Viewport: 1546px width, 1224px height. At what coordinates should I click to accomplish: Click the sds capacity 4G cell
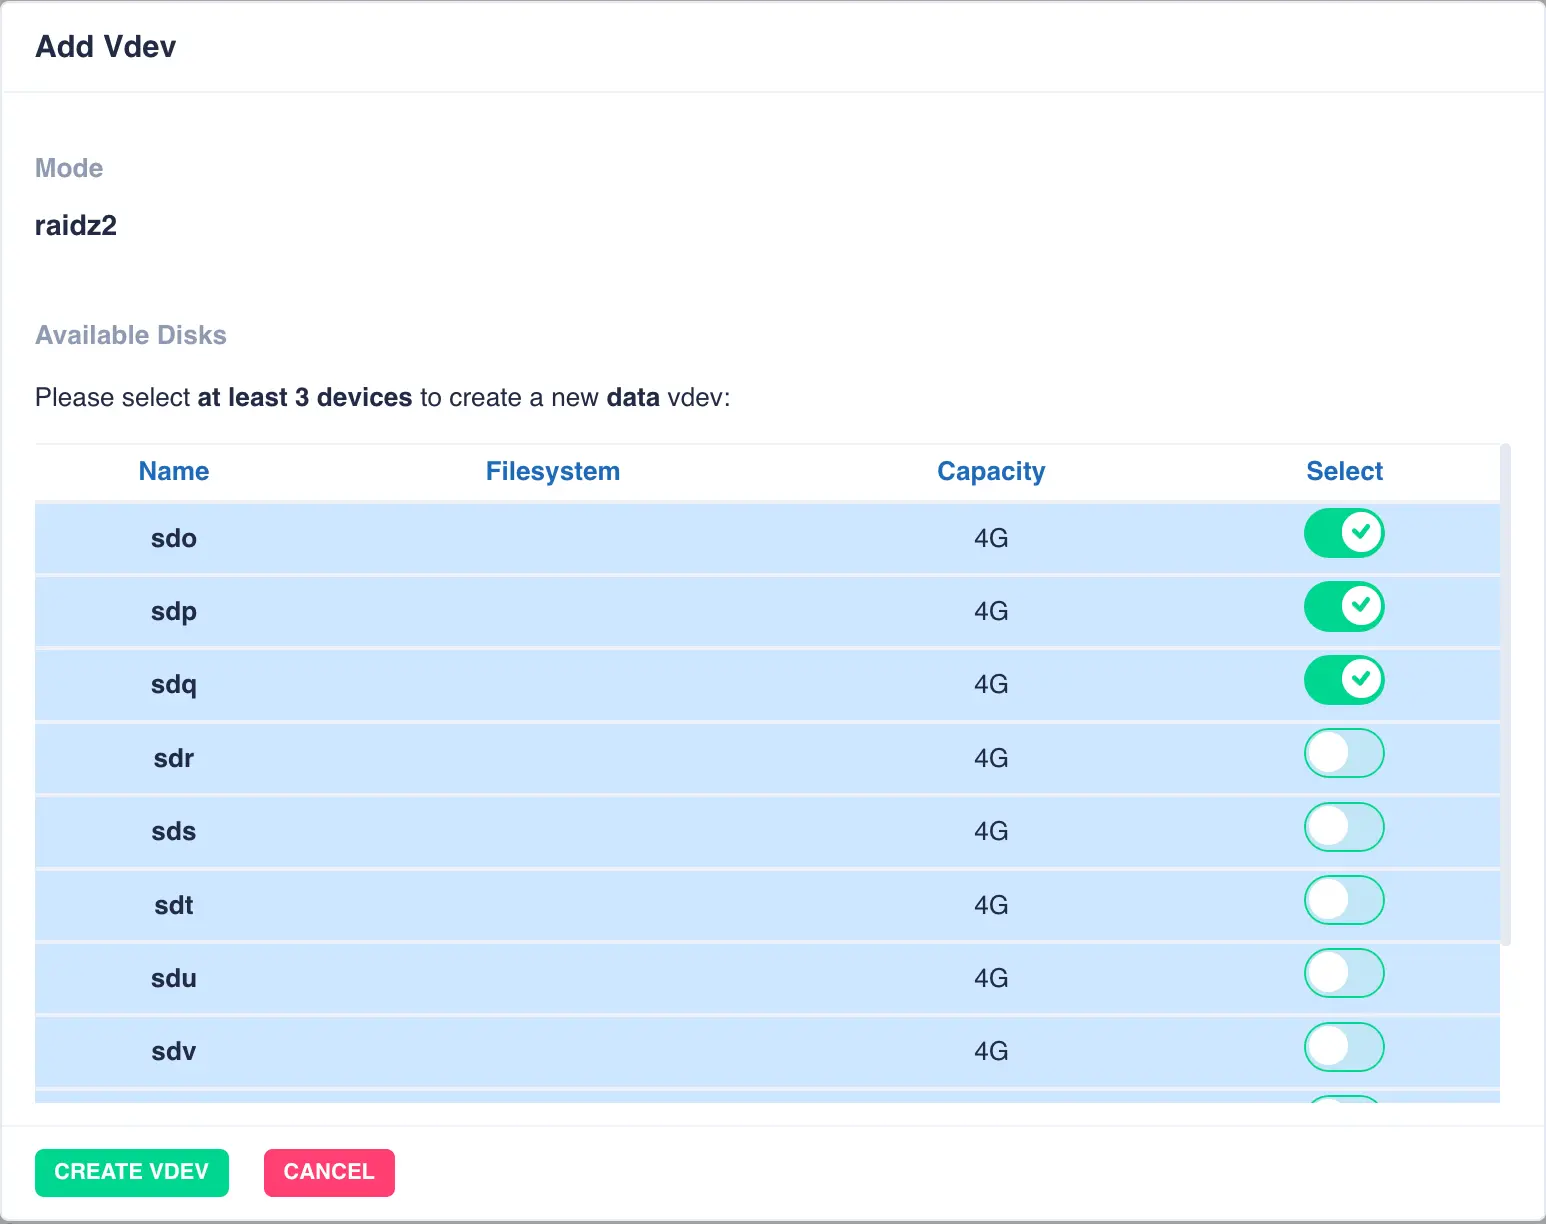point(990,831)
